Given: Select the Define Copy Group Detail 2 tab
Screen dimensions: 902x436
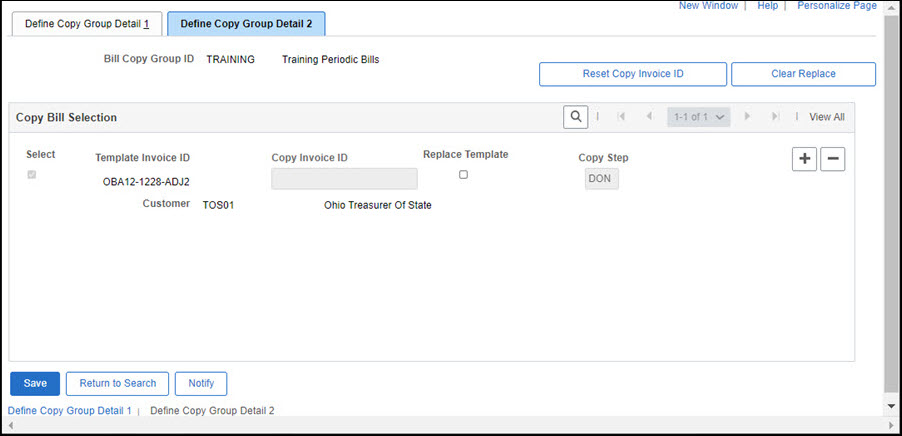Looking at the screenshot, I should pos(246,24).
